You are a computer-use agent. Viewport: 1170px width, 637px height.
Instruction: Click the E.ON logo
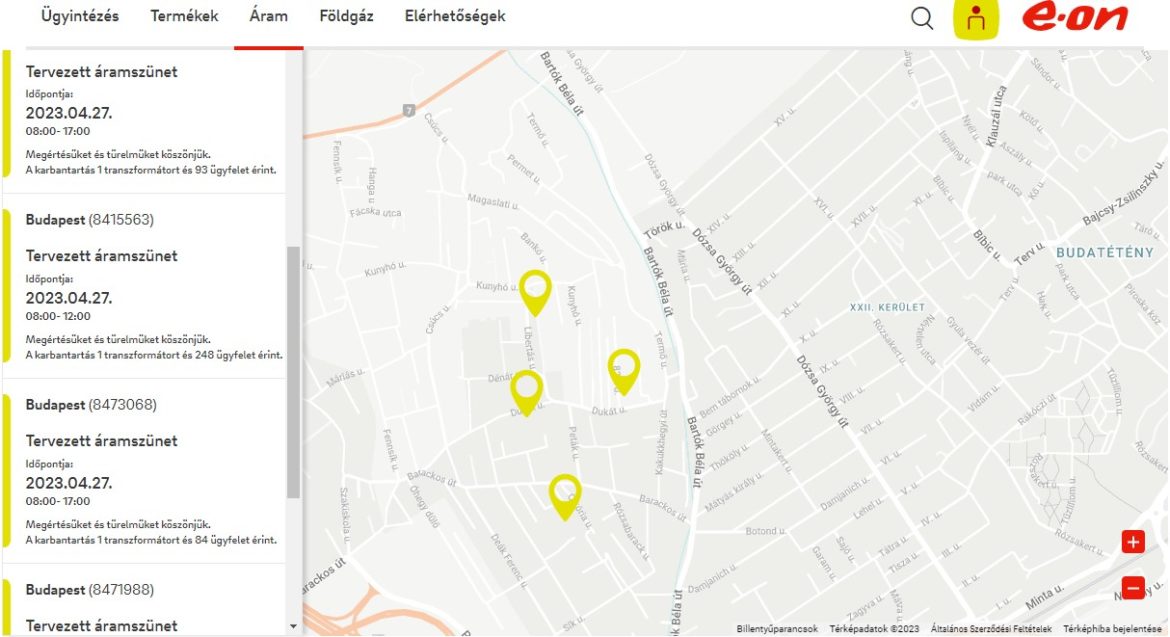tap(1074, 18)
